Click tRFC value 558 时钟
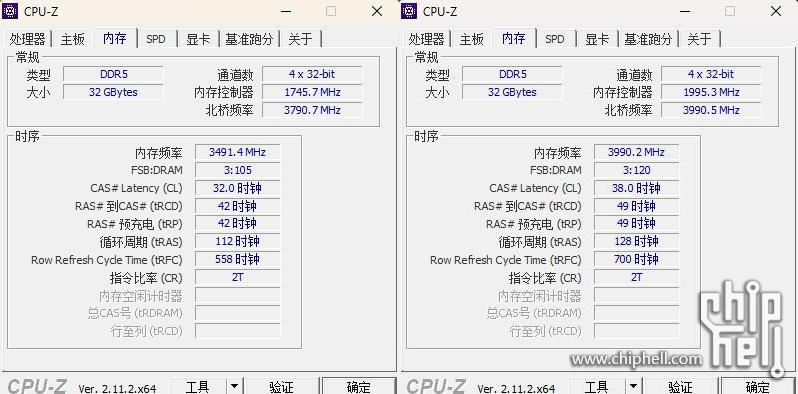798x394 pixels. click(238, 259)
